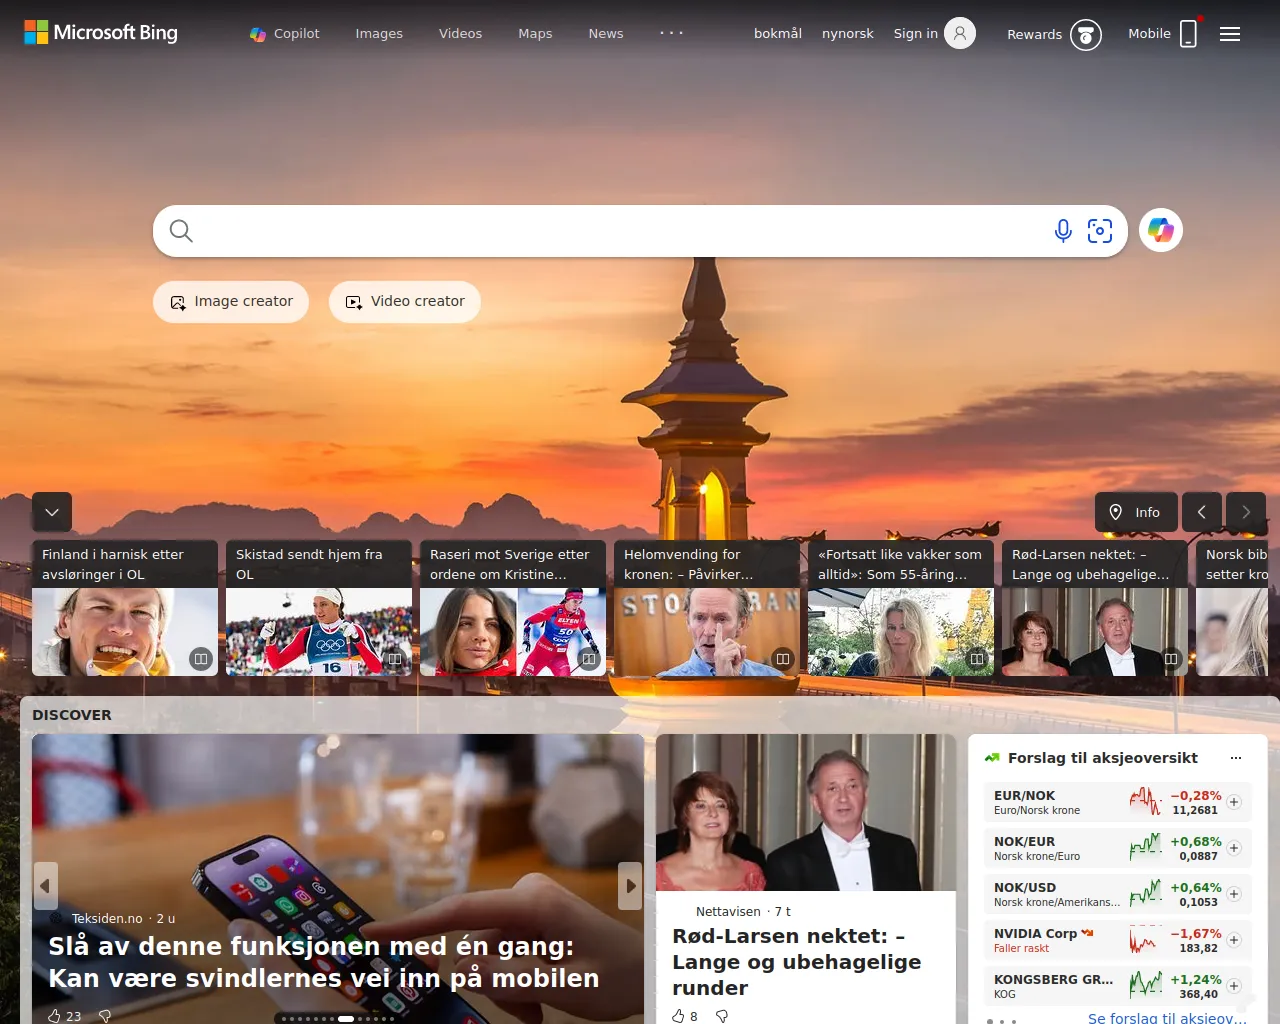Screen dimensions: 1280x1024
Task: Collapse the news strip with the down chevron
Action: point(52,511)
